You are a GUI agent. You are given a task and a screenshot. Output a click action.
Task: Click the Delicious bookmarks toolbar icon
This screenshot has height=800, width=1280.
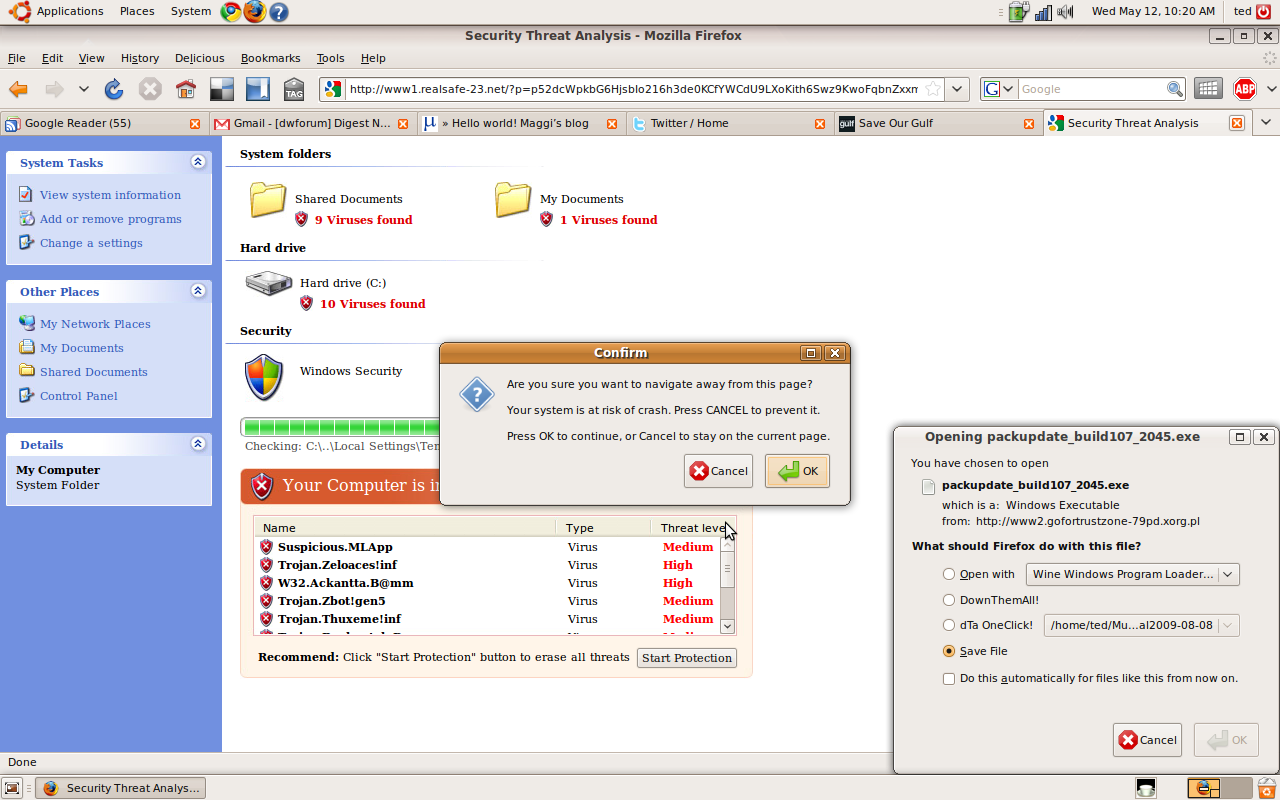coord(222,89)
